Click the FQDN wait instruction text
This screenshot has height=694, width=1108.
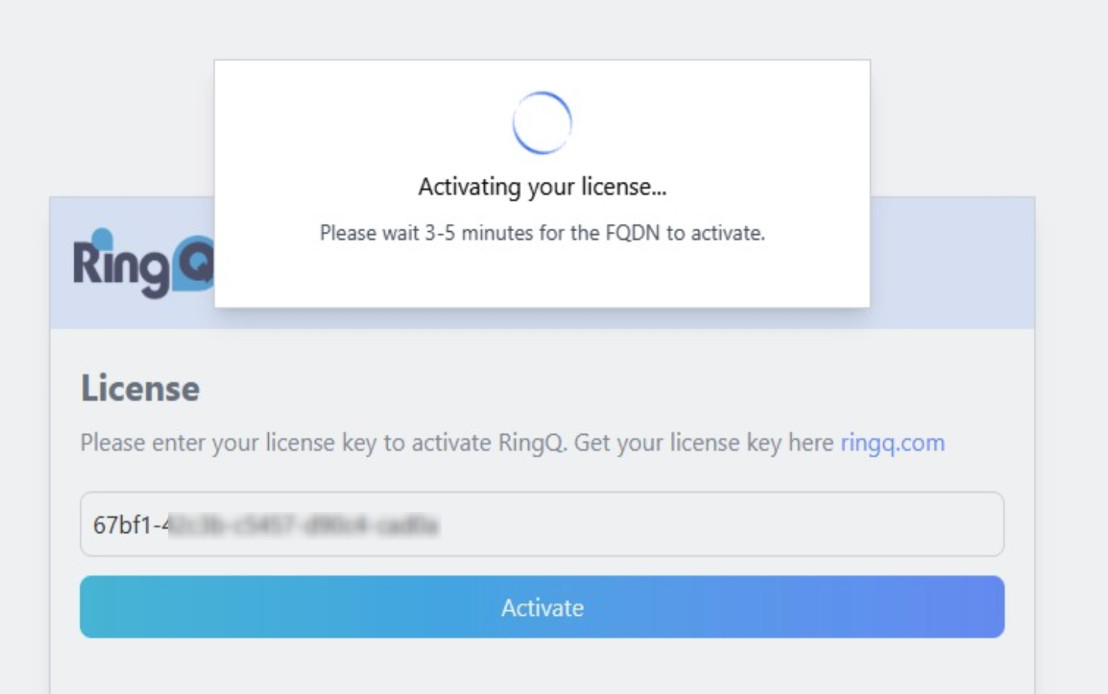[x=541, y=231]
